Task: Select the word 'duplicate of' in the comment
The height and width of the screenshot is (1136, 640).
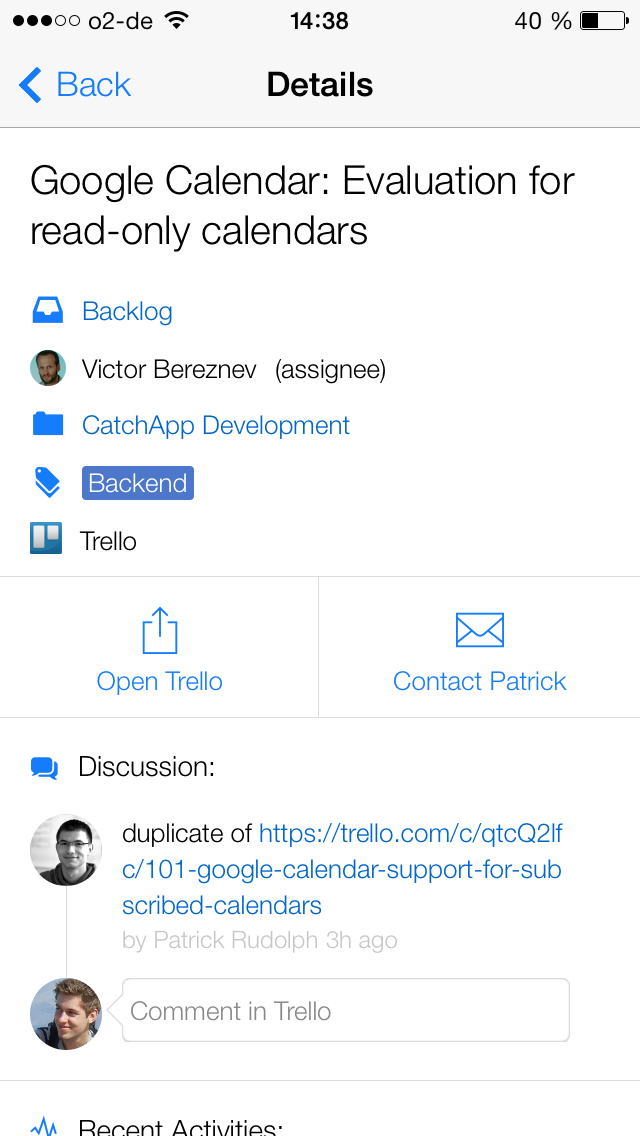Action: click(187, 835)
